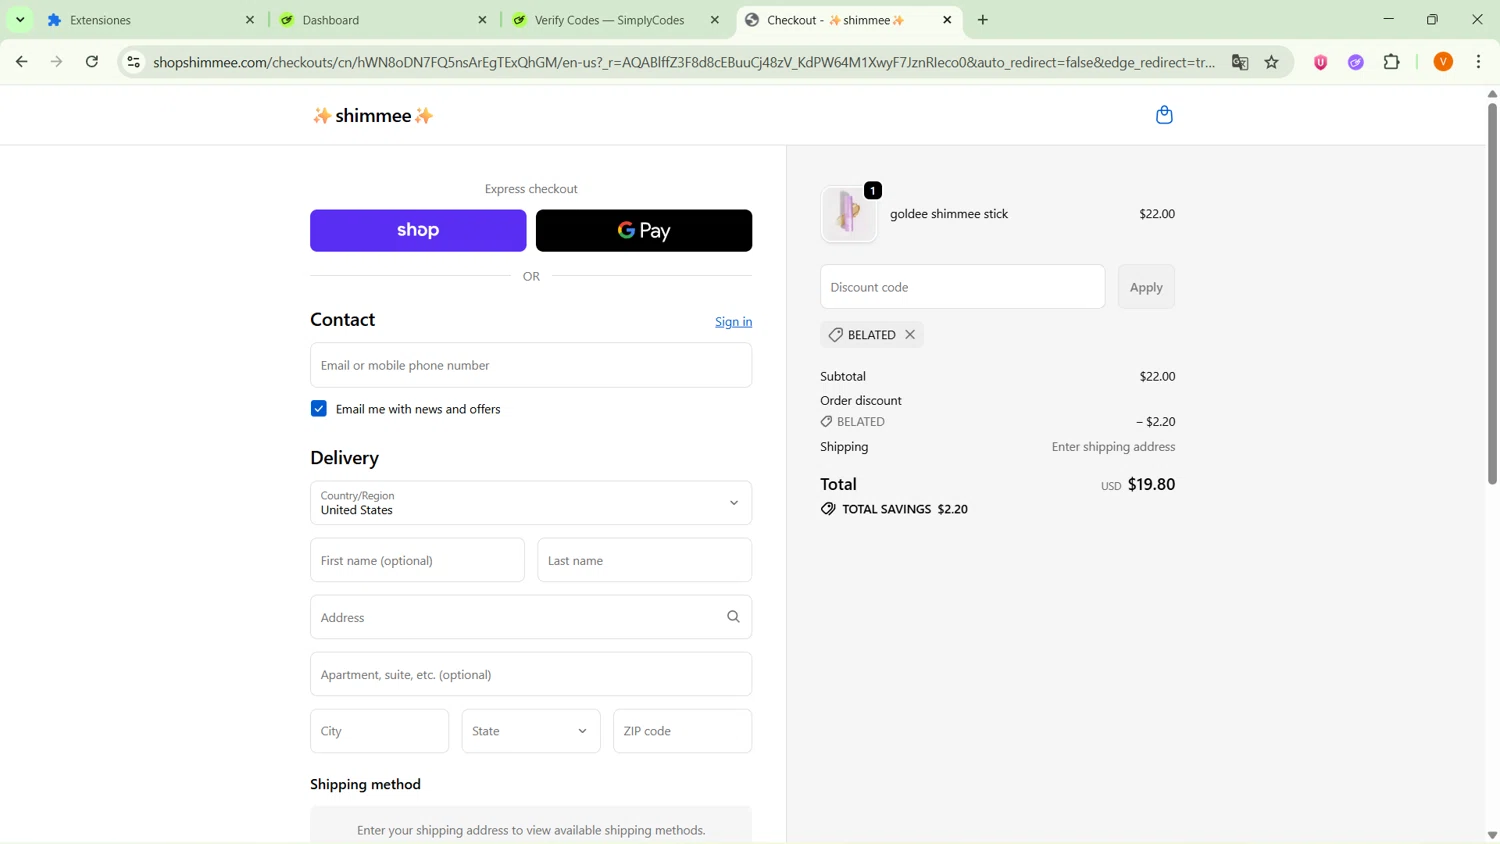Screen dimensions: 1500x844
Task: Close the Verify Codes SimplyCodes tab
Action: click(x=714, y=20)
